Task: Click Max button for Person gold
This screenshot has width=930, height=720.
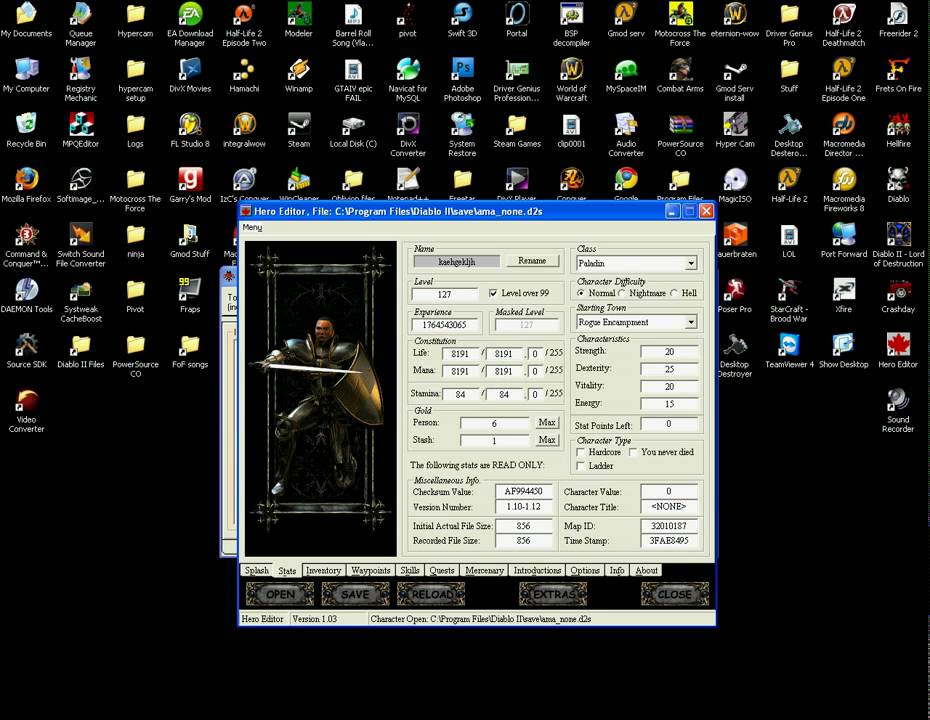Action: pyautogui.click(x=547, y=423)
